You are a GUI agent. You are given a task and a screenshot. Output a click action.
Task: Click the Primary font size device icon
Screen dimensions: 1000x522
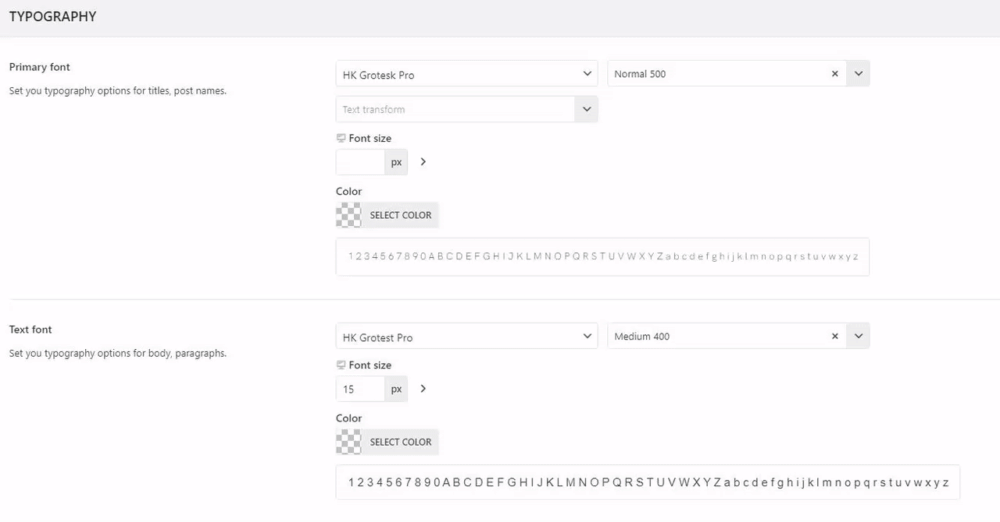click(341, 138)
